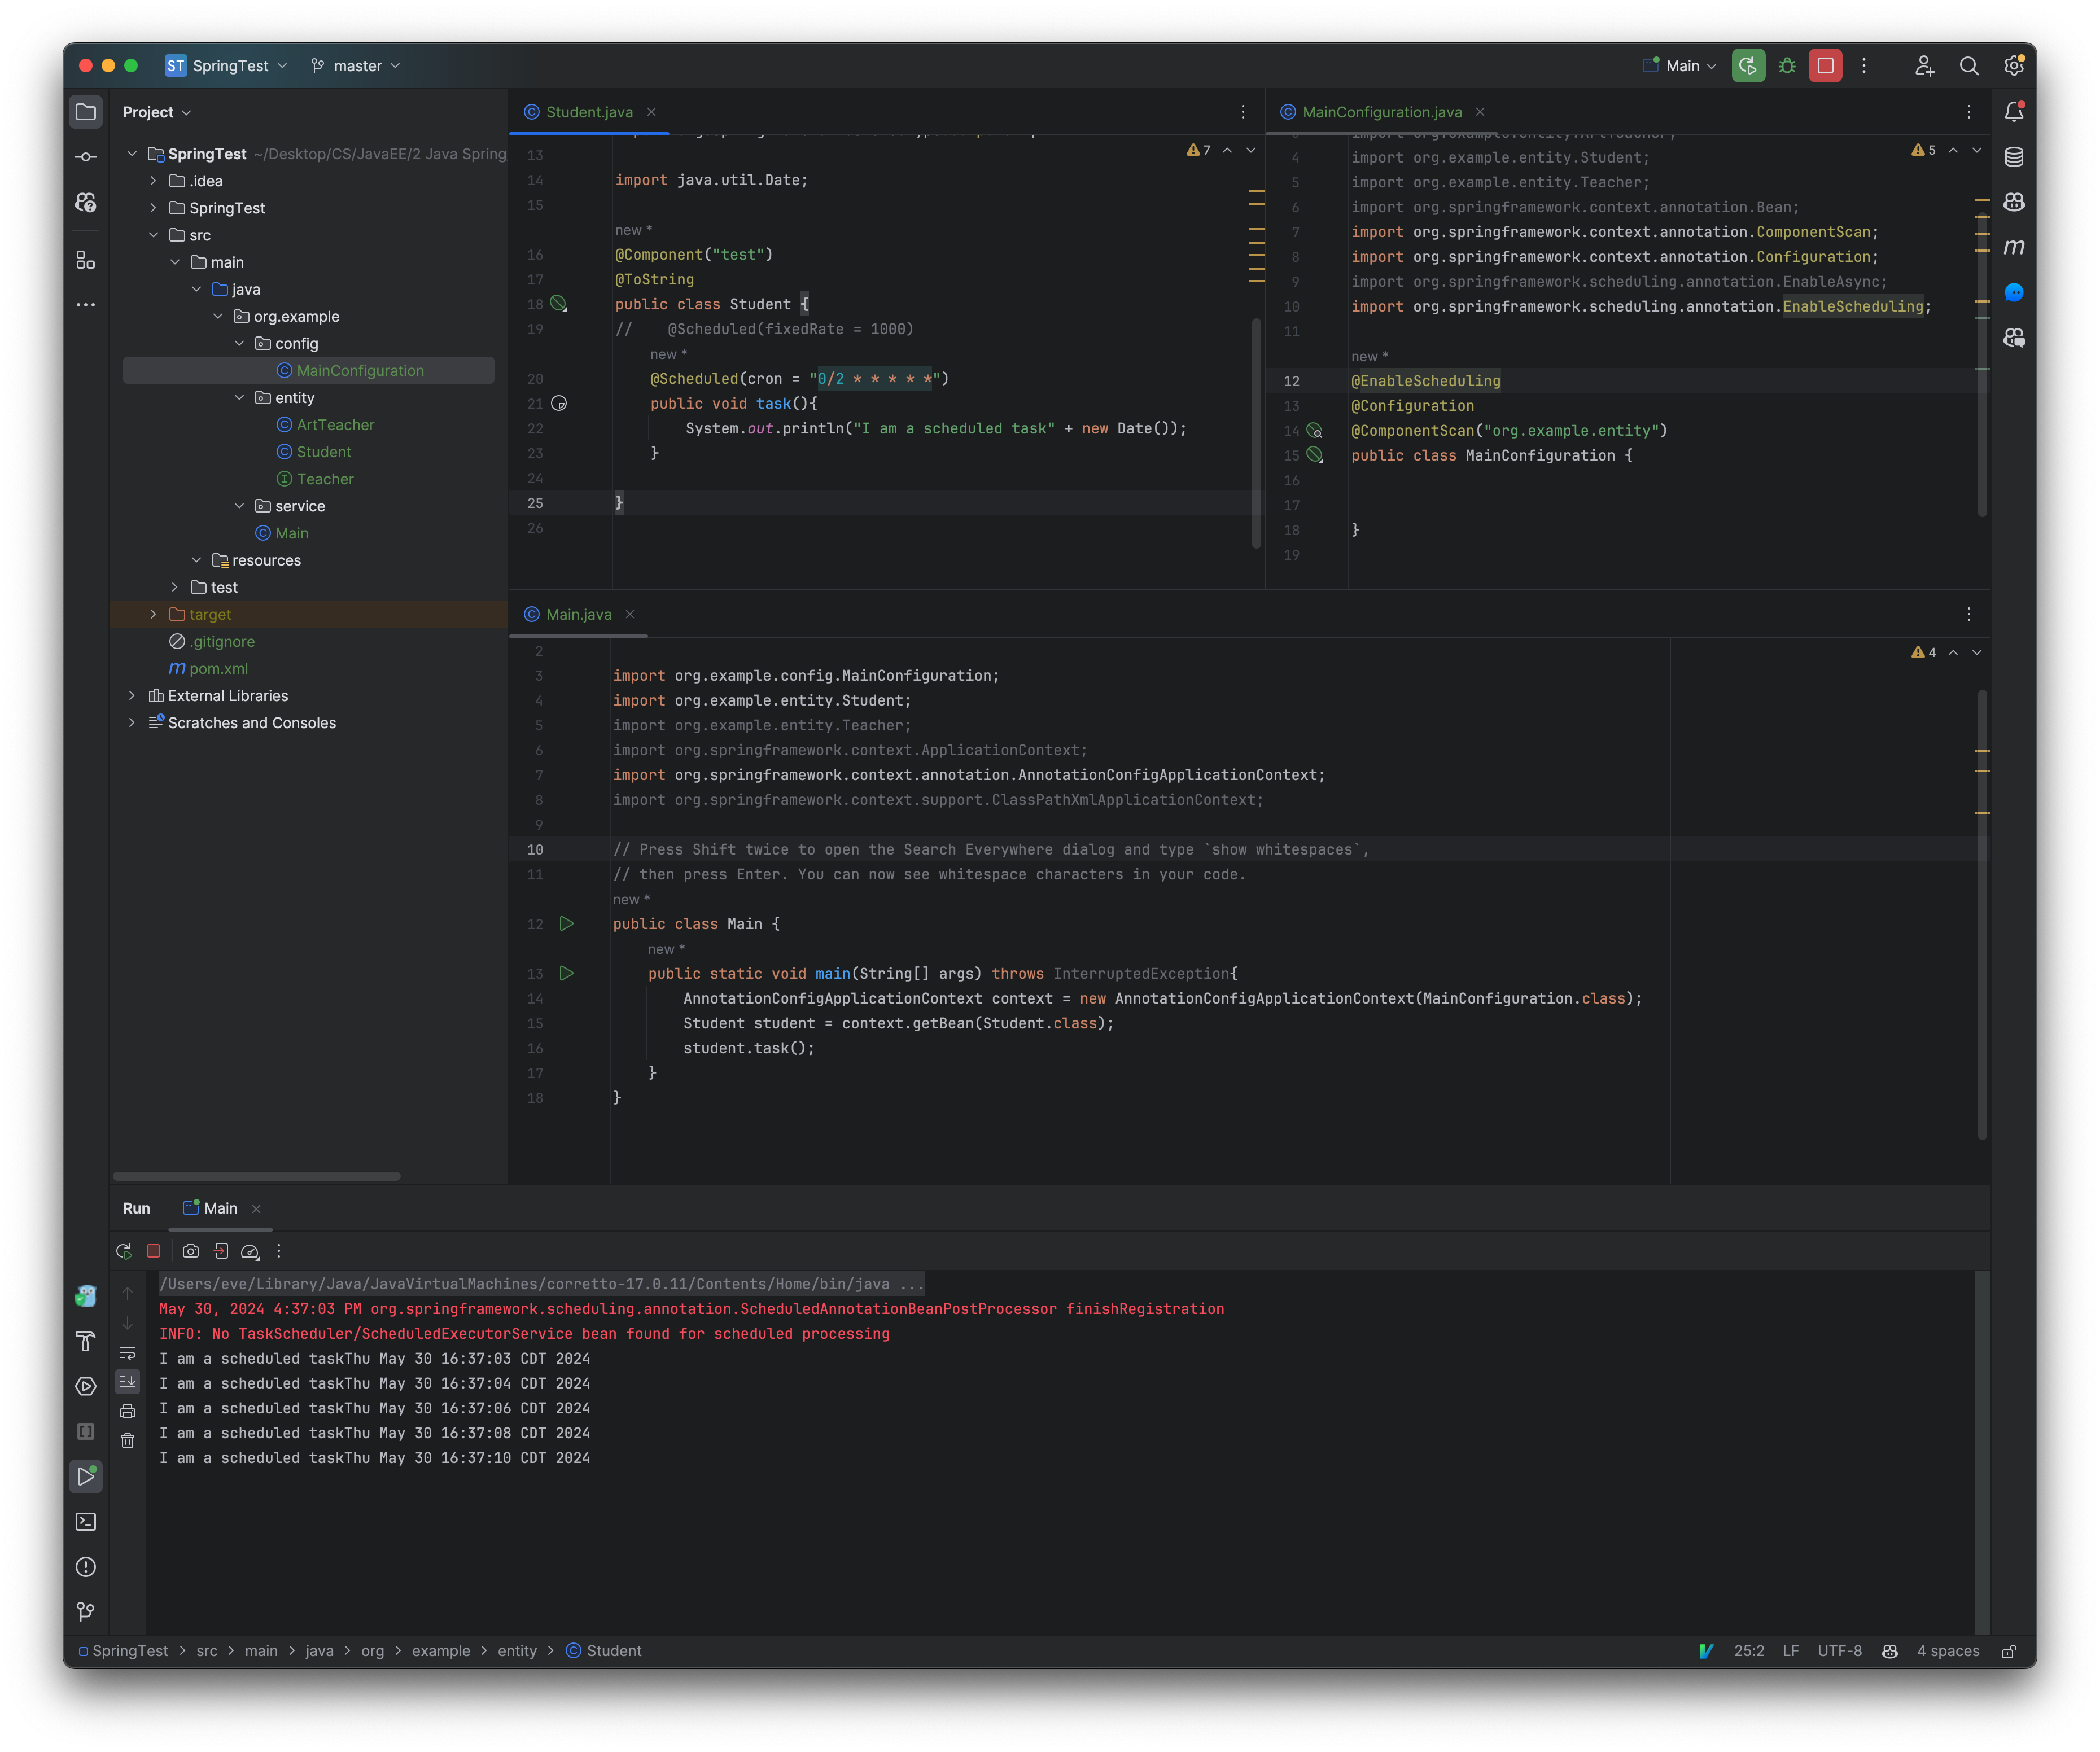Disable scroll to end in the console
Image resolution: width=2100 pixels, height=1752 pixels.
(128, 1383)
